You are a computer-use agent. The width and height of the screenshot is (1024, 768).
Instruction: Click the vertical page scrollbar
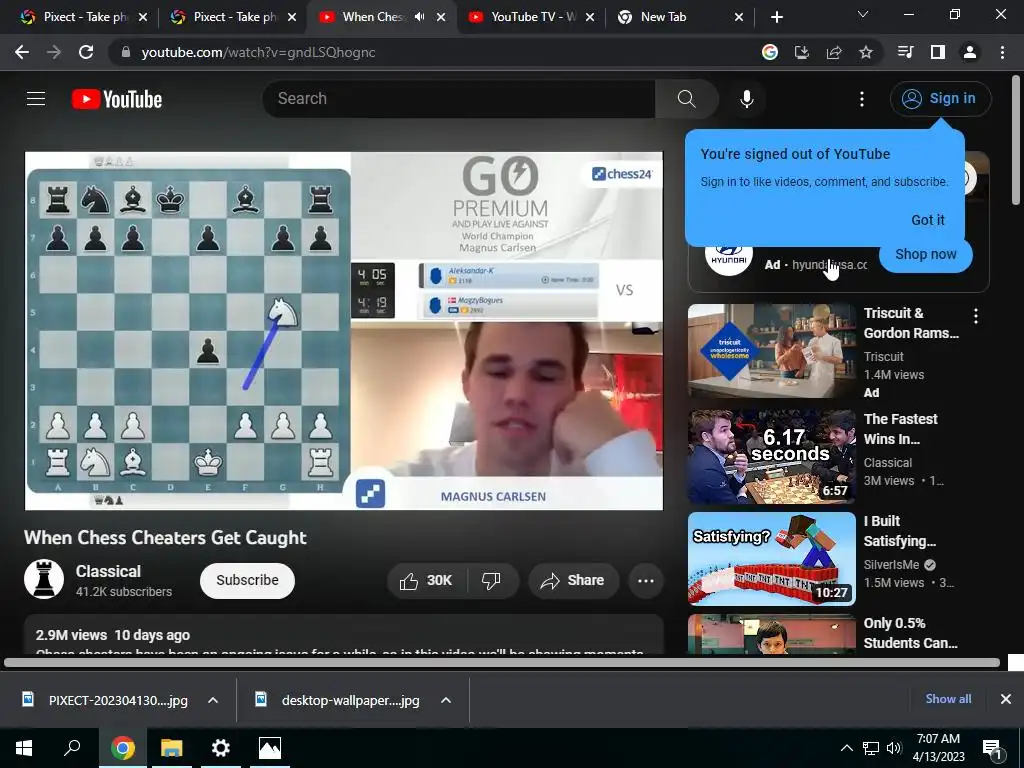click(x=1016, y=140)
